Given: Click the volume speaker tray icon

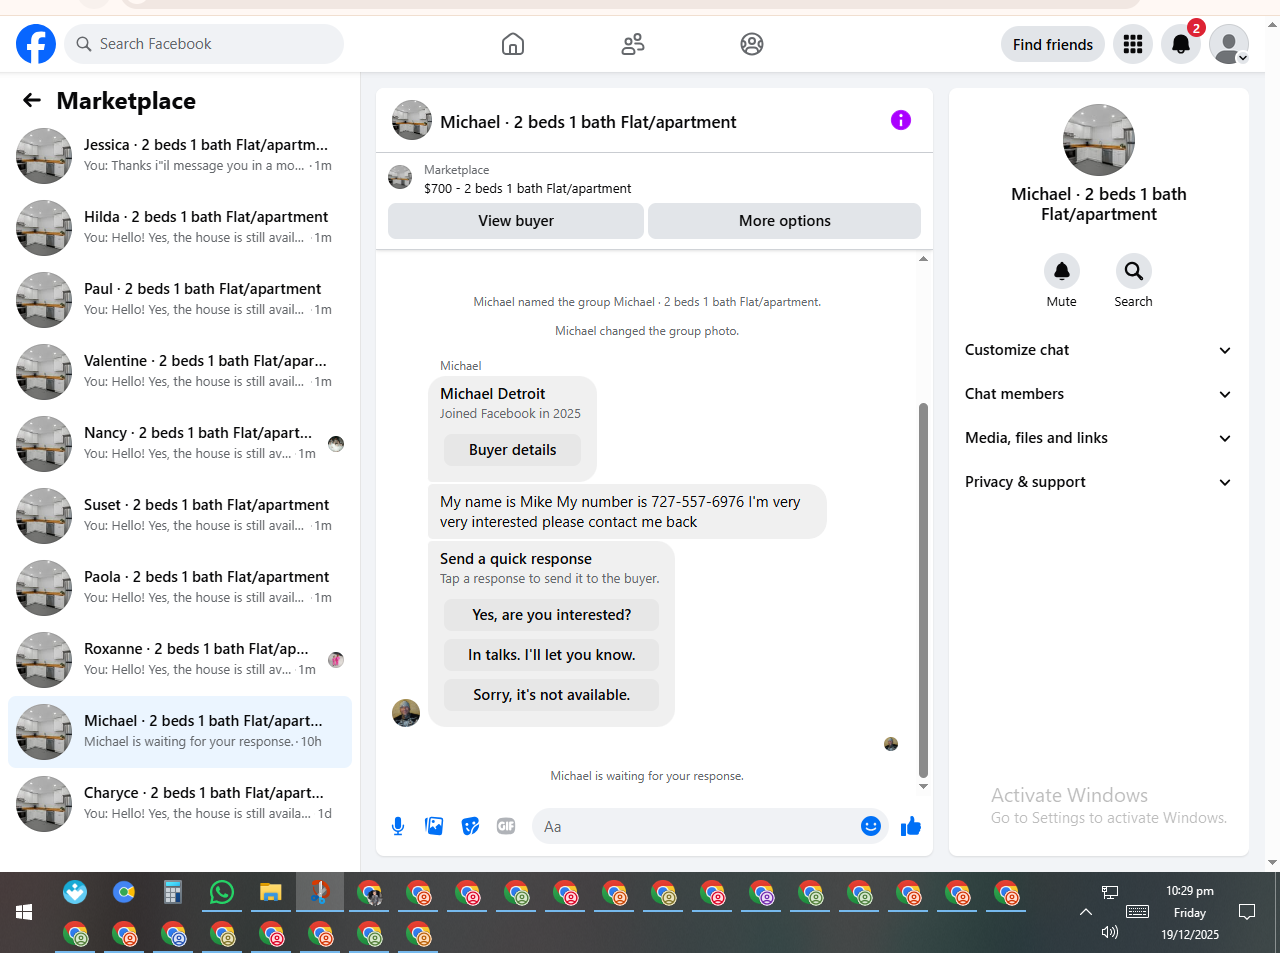Looking at the screenshot, I should [x=1110, y=932].
